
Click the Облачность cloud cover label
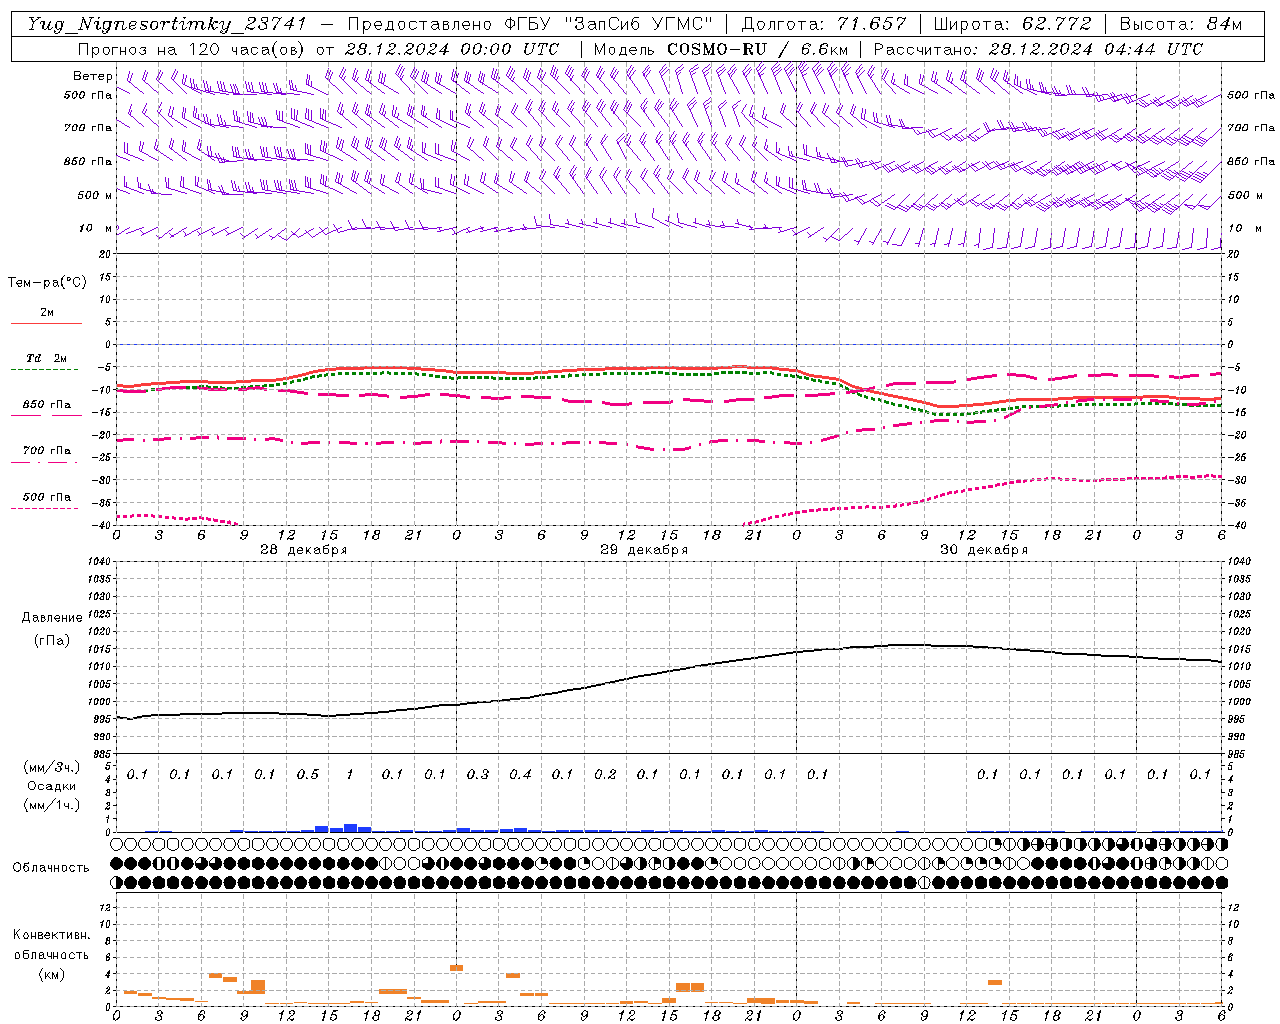[51, 867]
